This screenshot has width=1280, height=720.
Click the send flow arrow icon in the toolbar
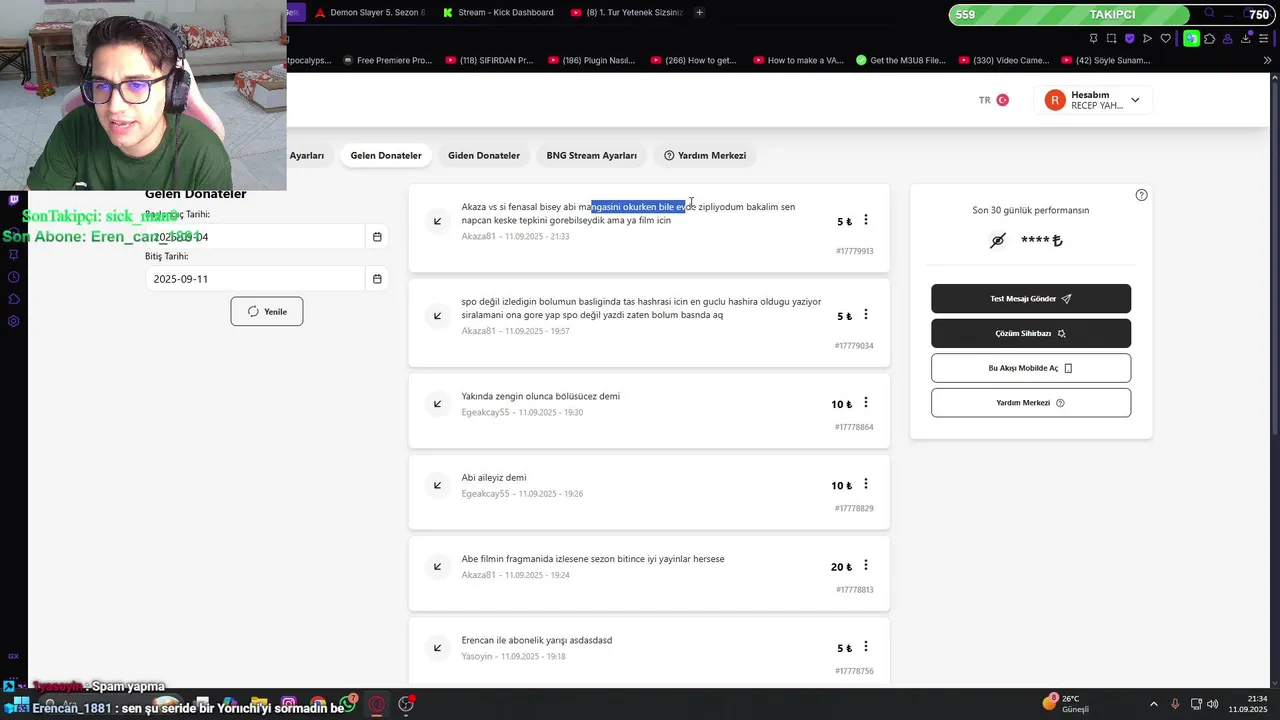tap(1147, 38)
